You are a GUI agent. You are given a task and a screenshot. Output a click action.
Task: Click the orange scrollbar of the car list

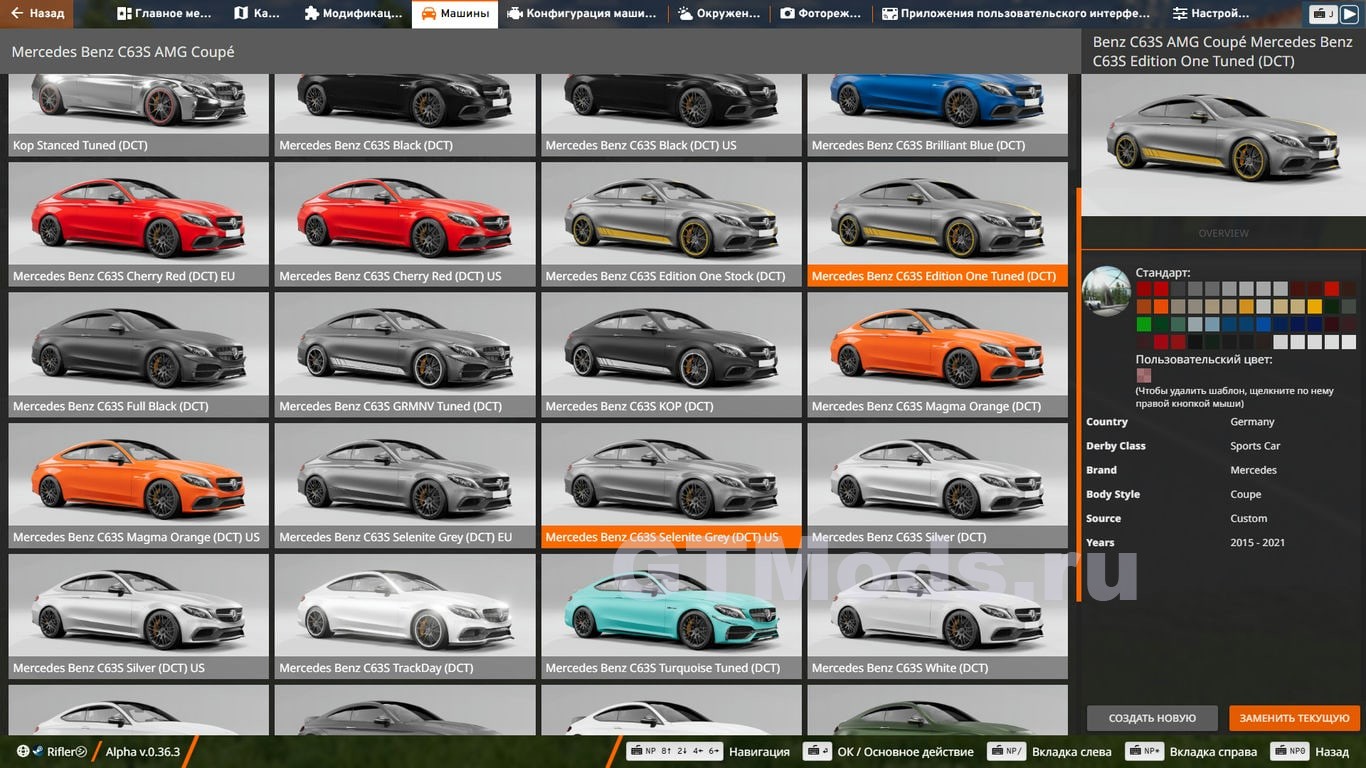point(1078,394)
